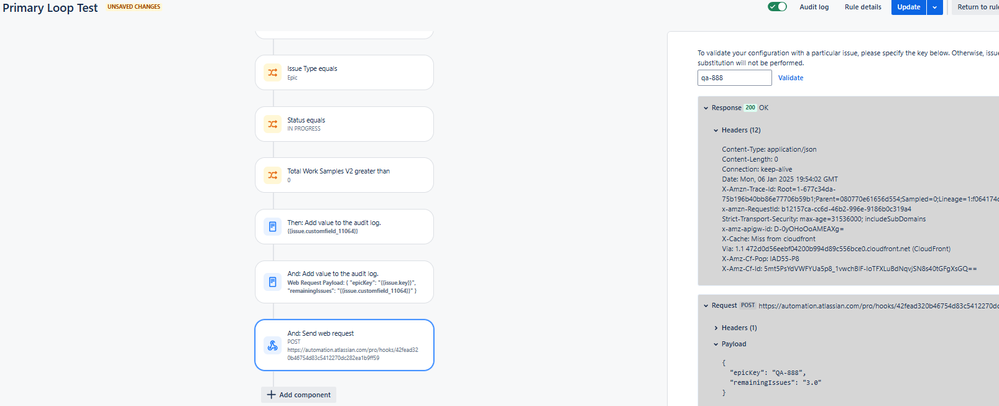999x406 pixels.
Task: Click the Primary Loop Test rule title
Action: click(x=50, y=8)
